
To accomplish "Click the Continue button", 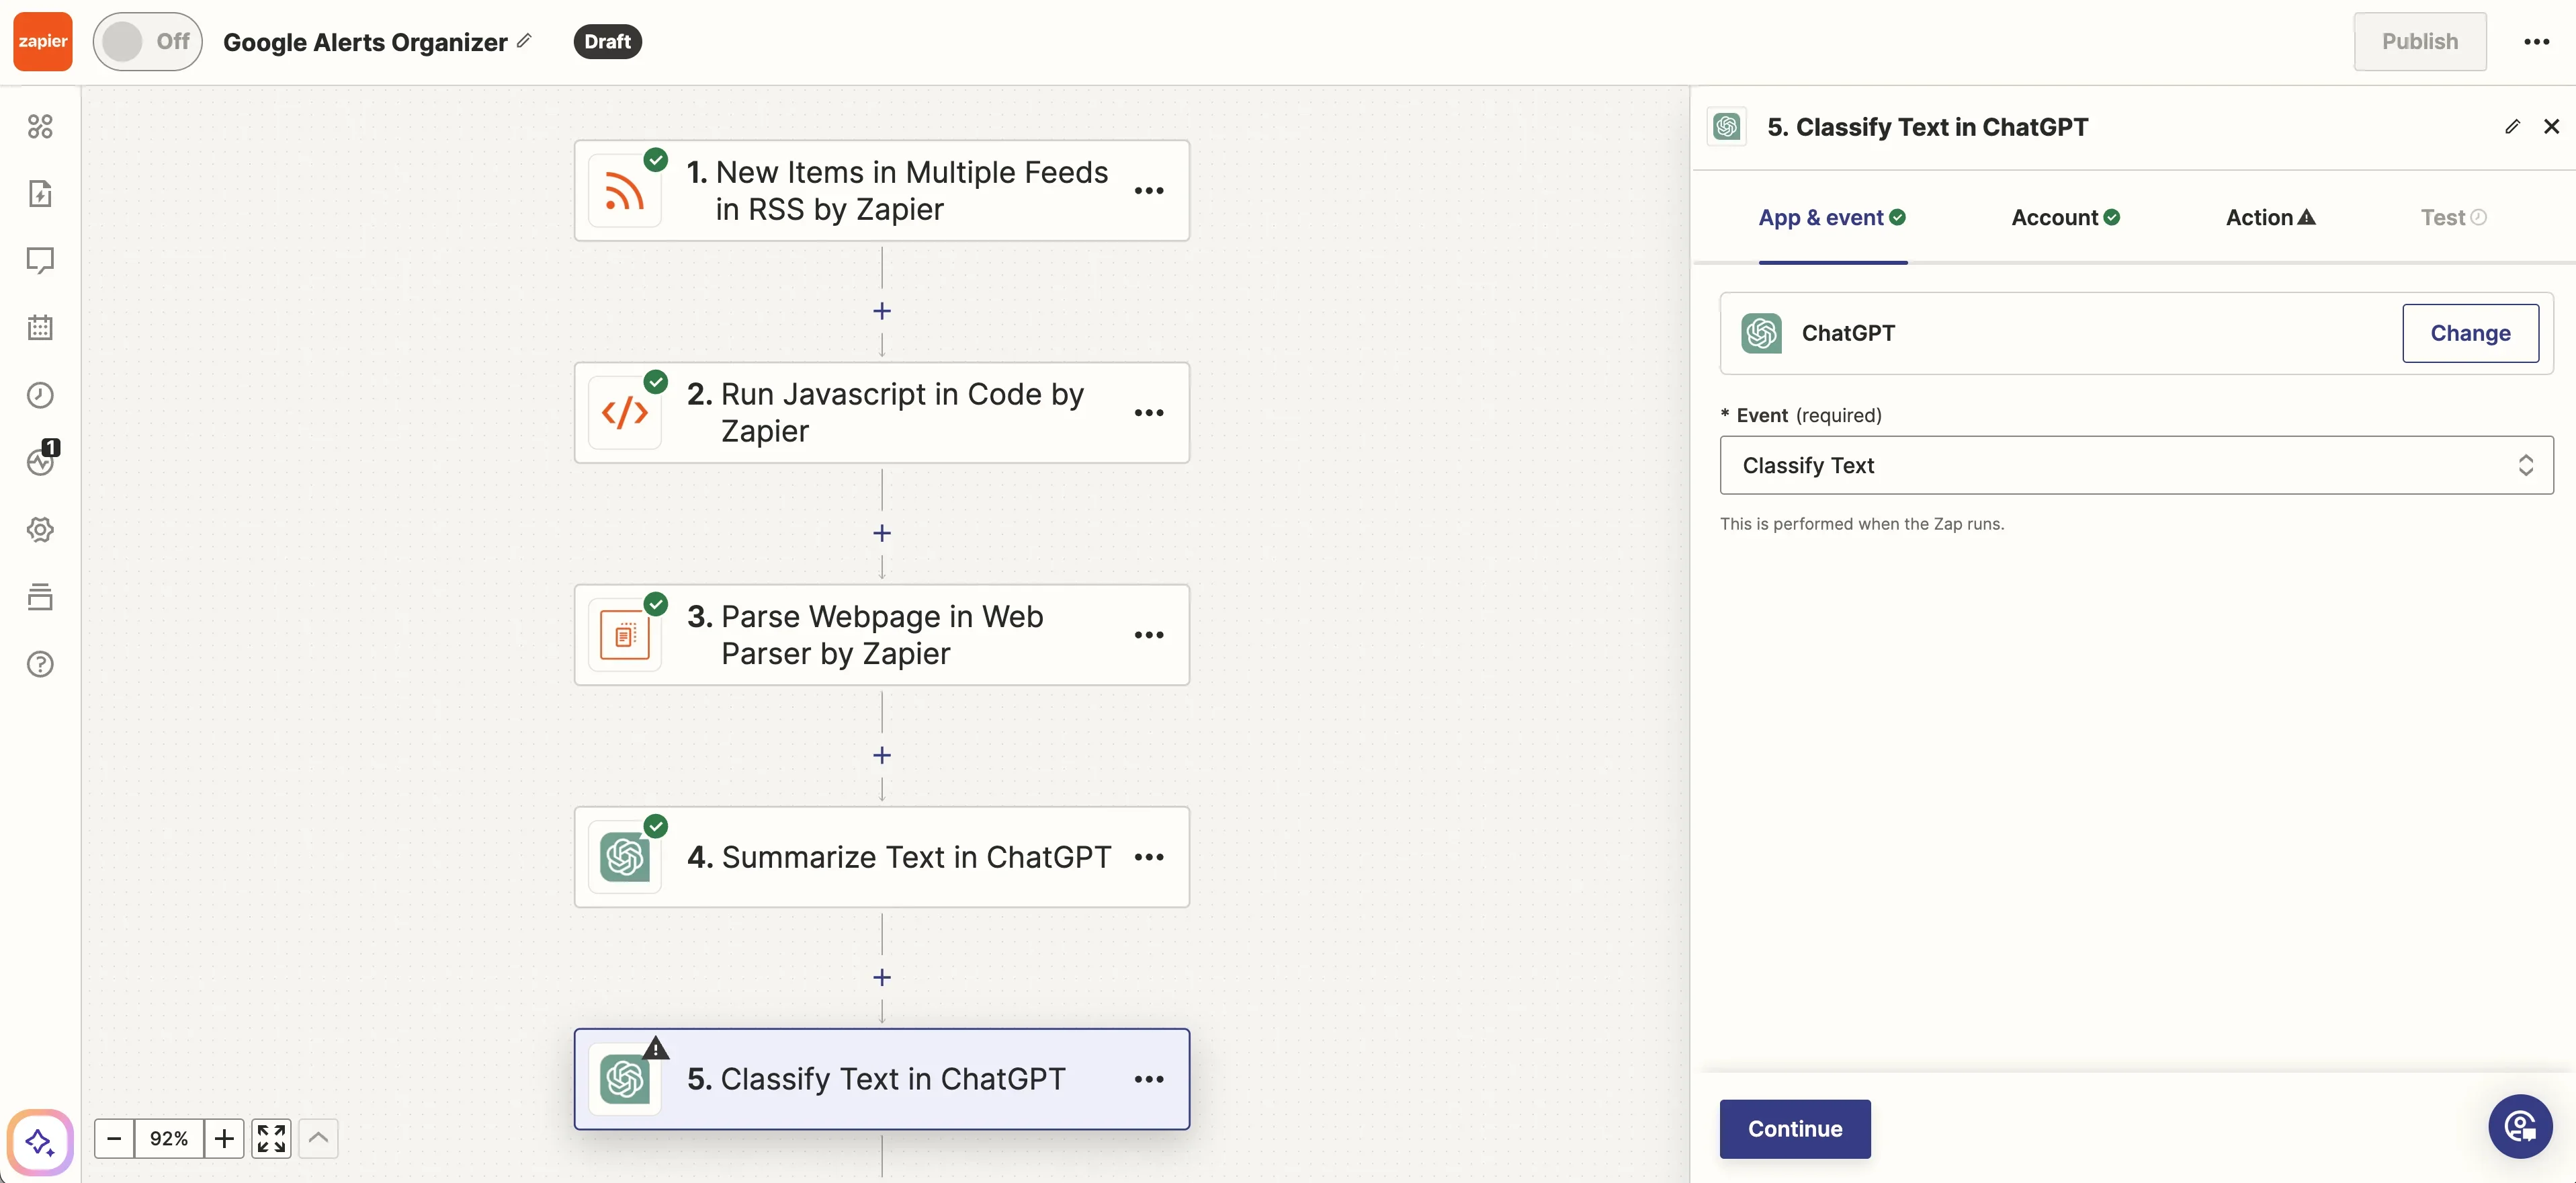I will click(1794, 1128).
